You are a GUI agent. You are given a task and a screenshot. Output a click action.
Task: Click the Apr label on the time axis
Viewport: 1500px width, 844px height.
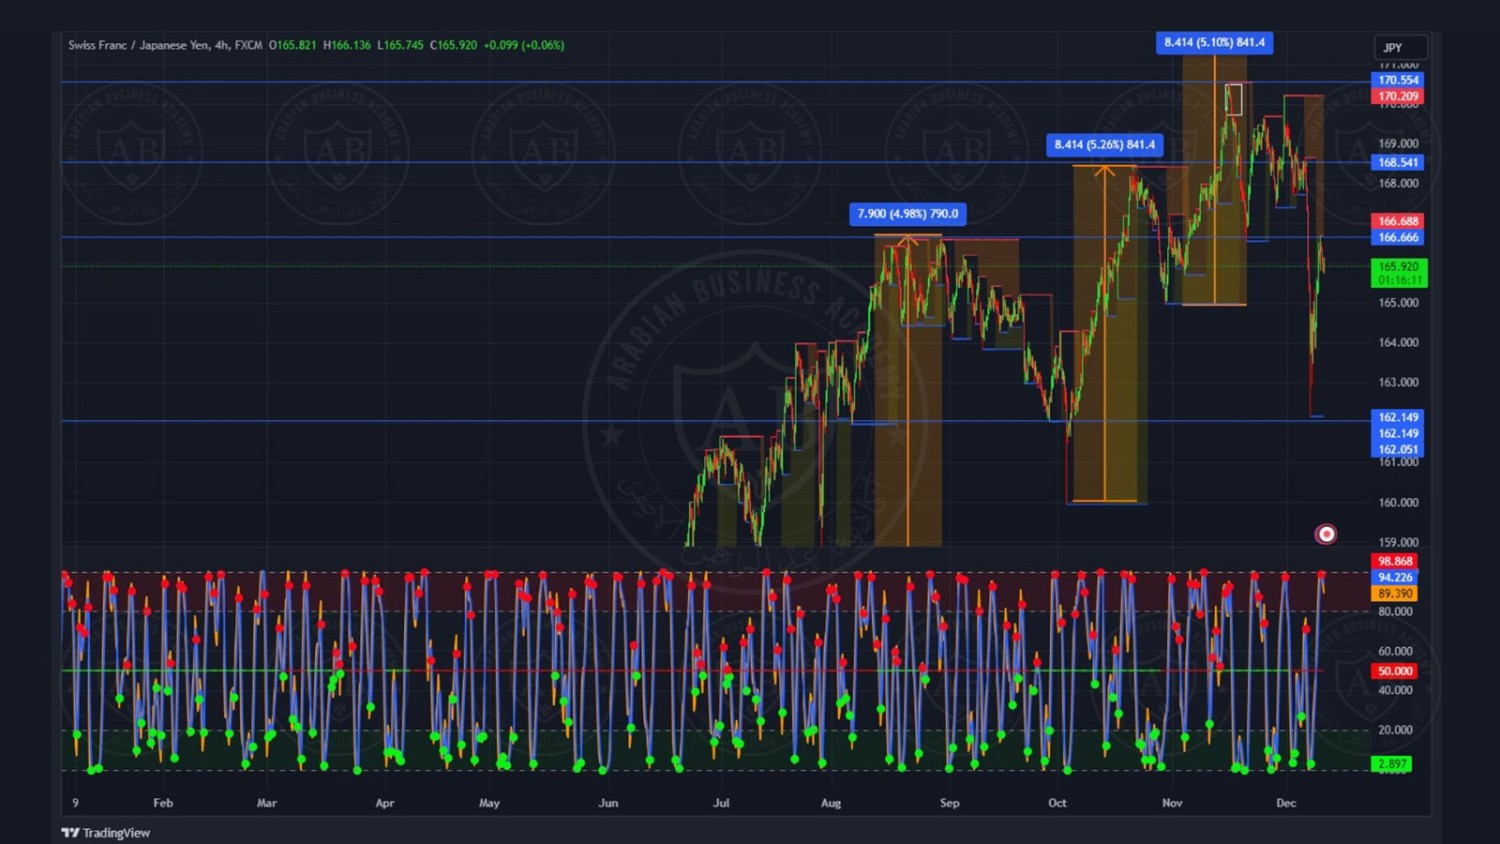[x=384, y=803]
